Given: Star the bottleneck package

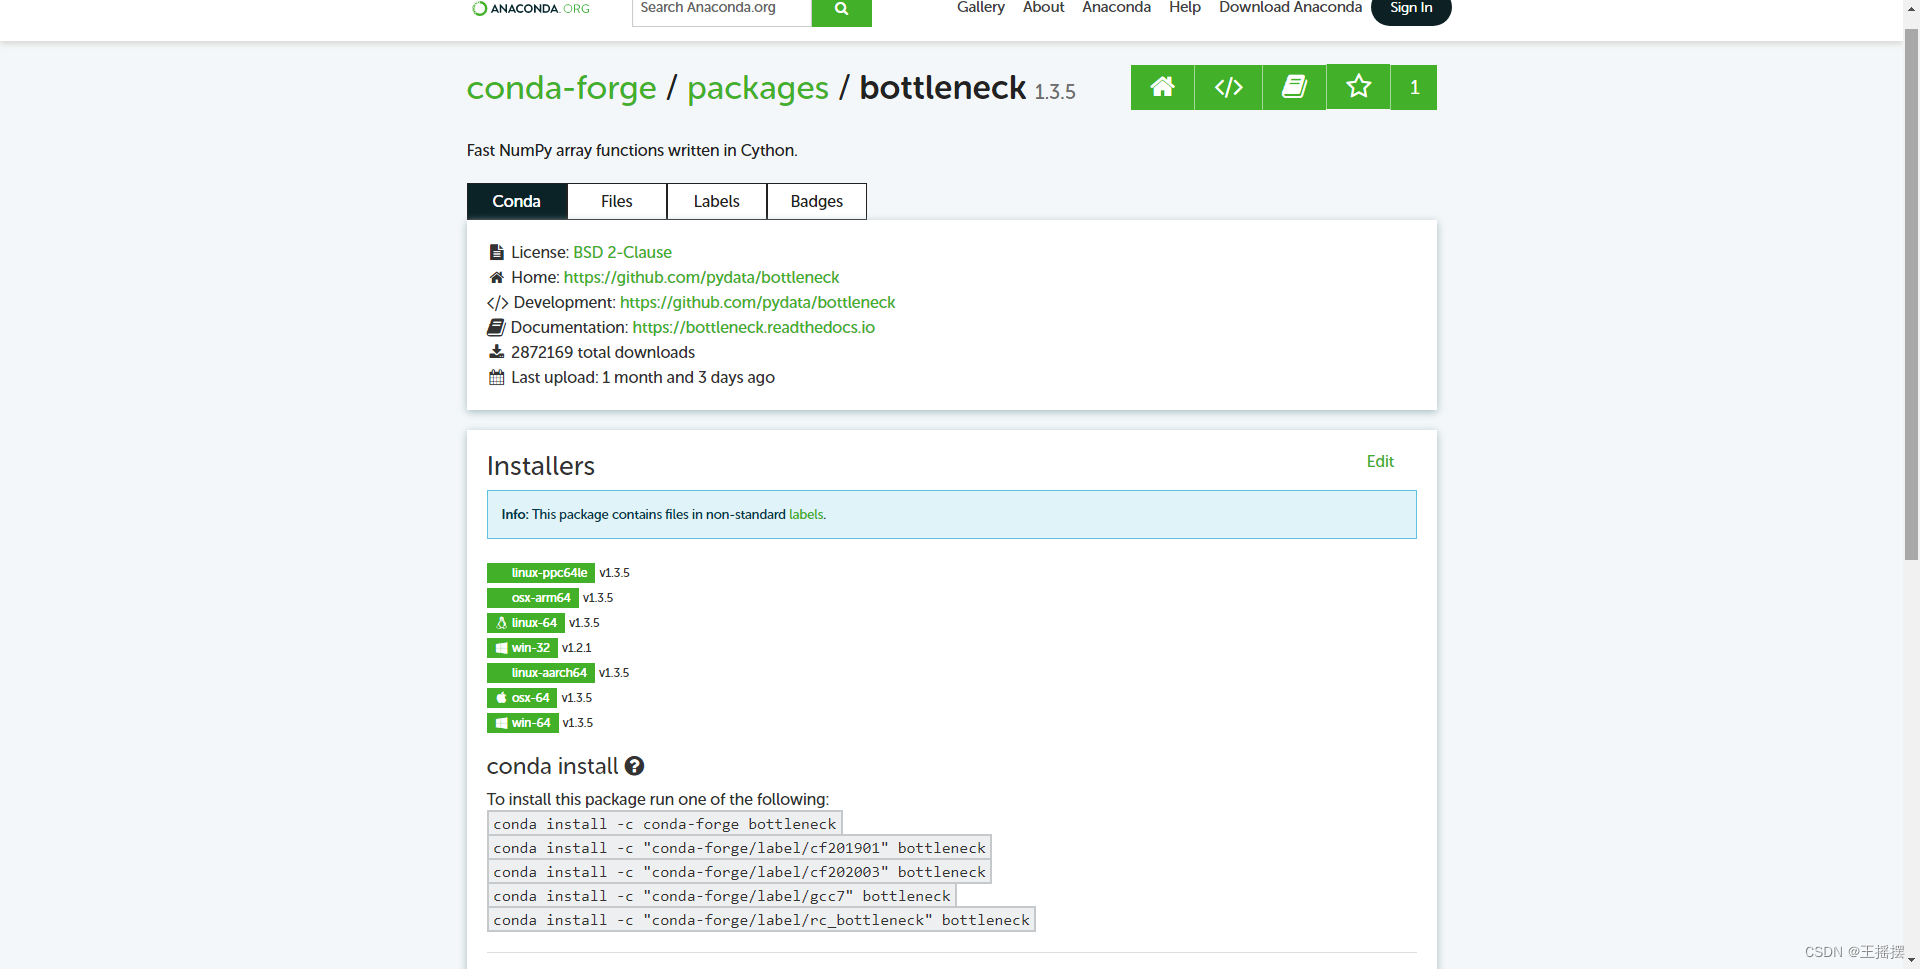Looking at the screenshot, I should 1358,87.
